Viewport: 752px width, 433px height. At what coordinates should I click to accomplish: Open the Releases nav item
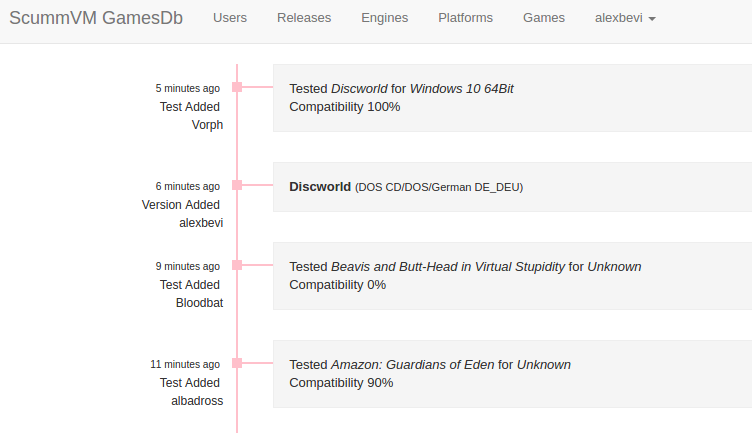tap(304, 18)
